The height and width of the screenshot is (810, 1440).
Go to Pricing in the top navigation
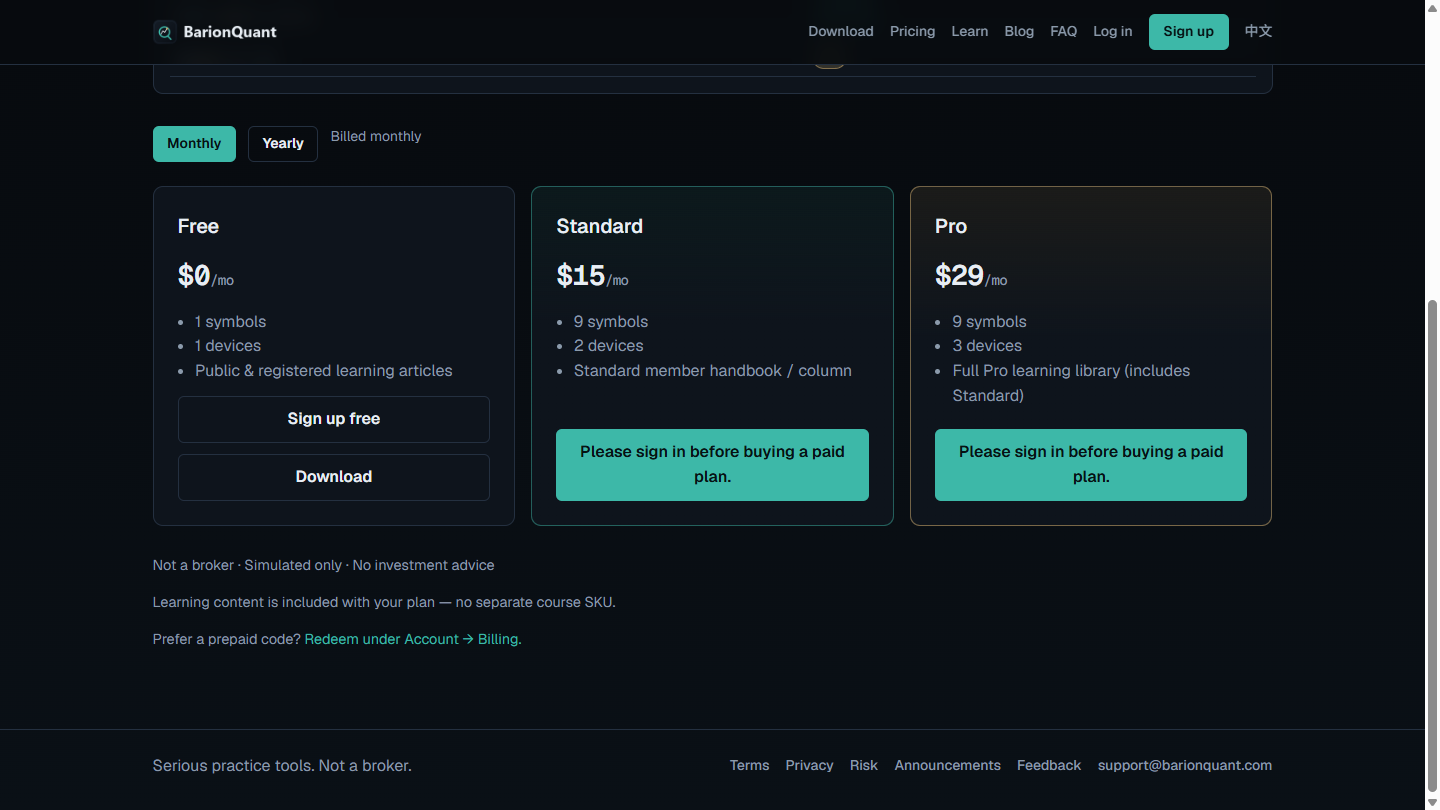(x=912, y=31)
